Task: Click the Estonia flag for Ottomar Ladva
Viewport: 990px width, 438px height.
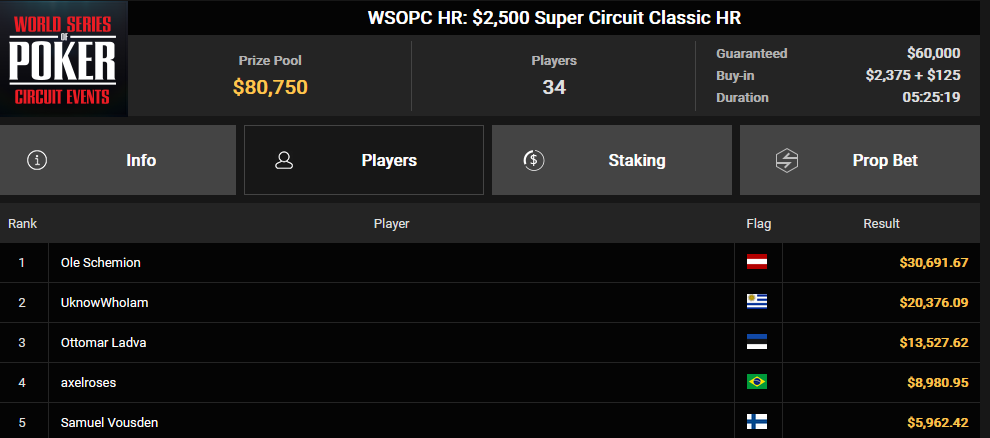Action: click(757, 342)
